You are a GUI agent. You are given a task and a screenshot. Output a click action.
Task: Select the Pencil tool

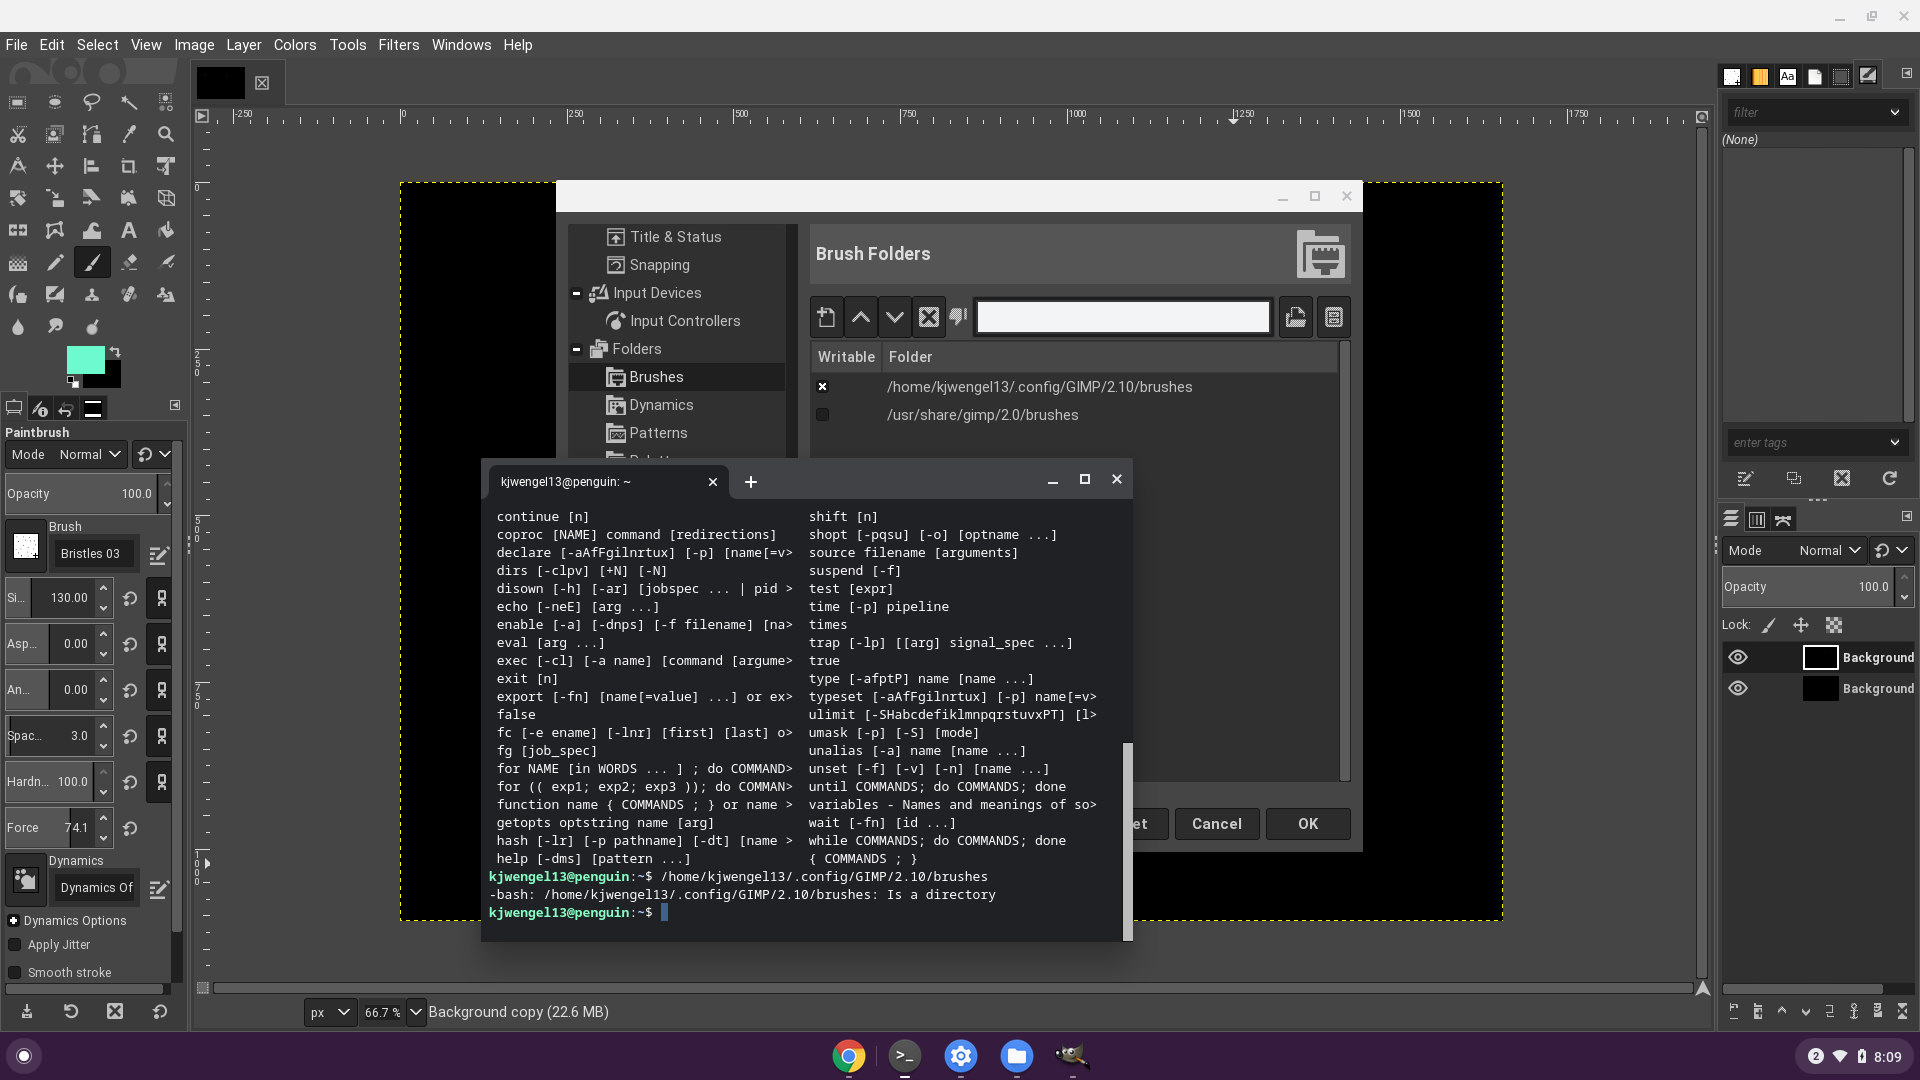coord(55,263)
